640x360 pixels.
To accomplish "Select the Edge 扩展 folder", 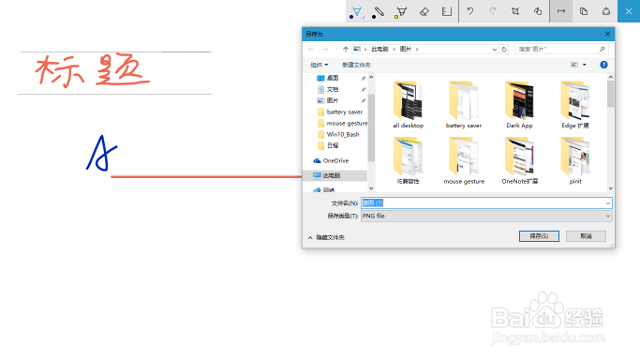I will (x=575, y=104).
